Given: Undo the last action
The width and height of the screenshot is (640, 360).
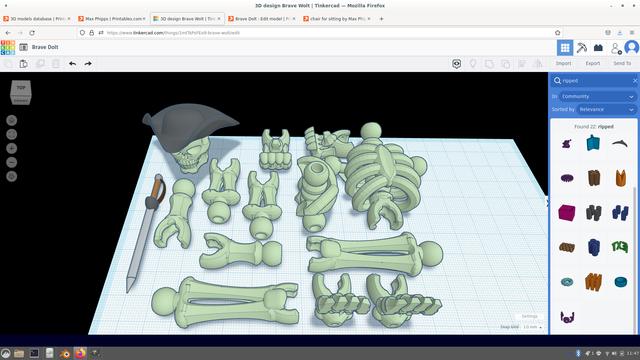Looking at the screenshot, I should point(73,64).
